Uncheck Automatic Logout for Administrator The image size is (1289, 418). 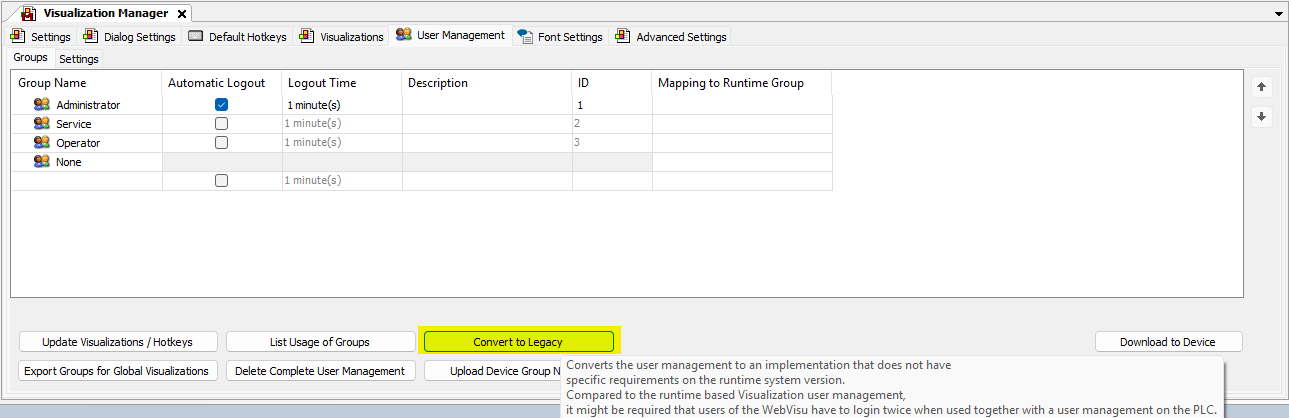coord(221,105)
